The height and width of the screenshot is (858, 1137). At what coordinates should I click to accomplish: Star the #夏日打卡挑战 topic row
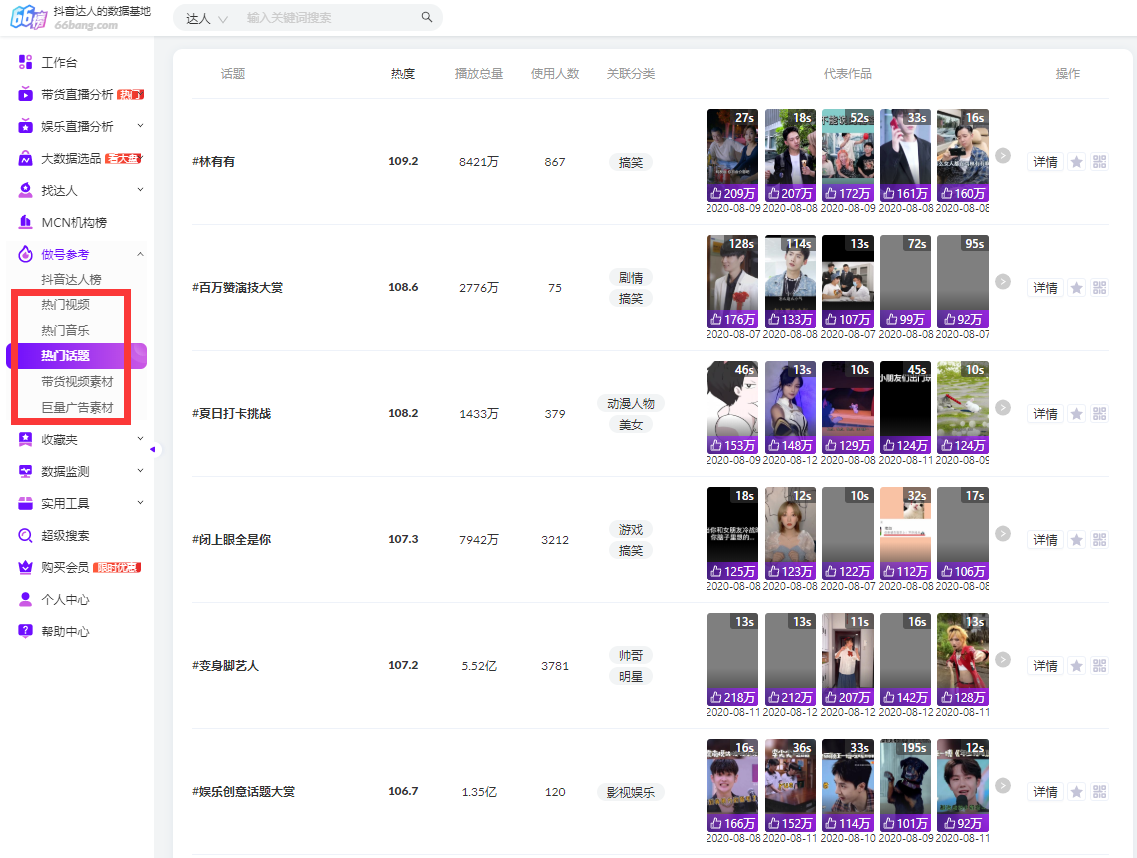[x=1076, y=414]
